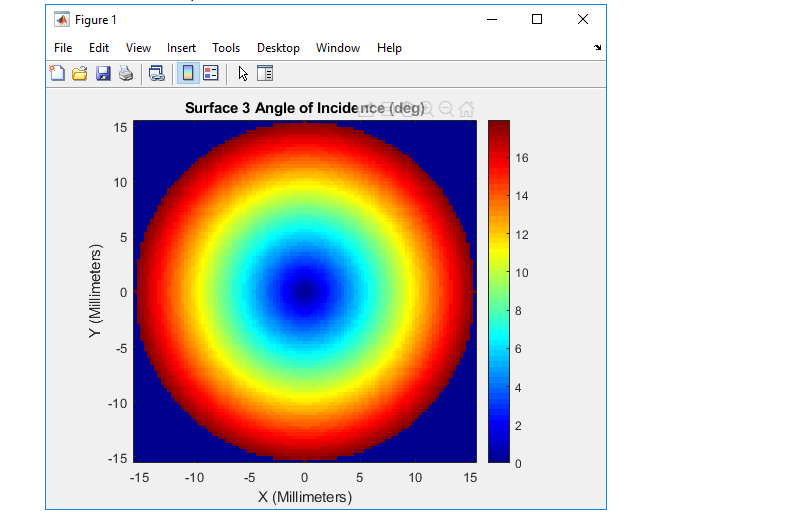Open the Property Inspector icon
Viewport: 809px width, 514px height.
265,73
